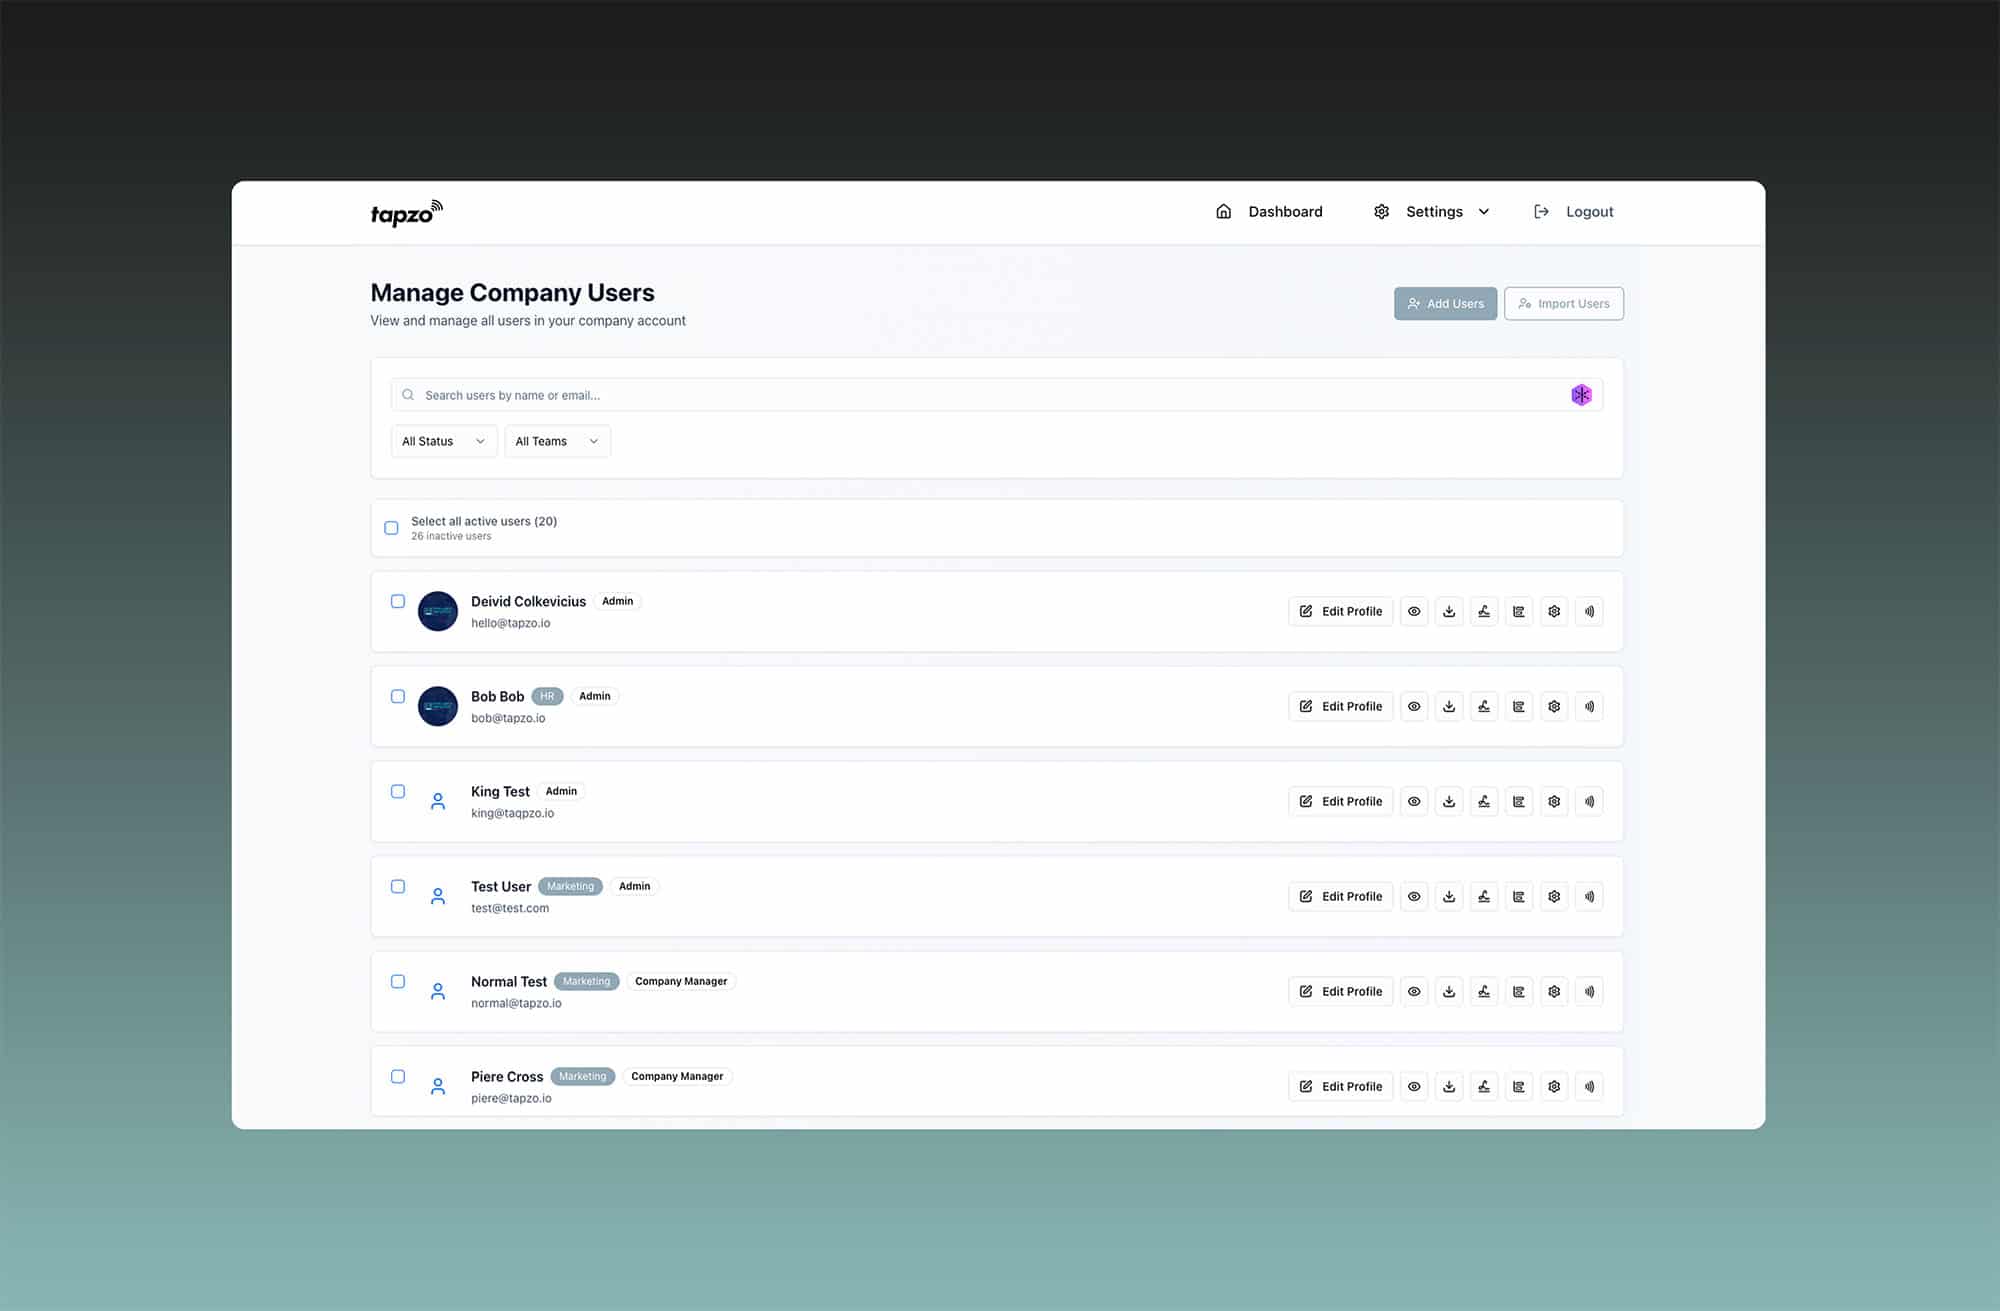This screenshot has width=2000, height=1311.
Task: Select the checkbox for Test User
Action: (398, 886)
